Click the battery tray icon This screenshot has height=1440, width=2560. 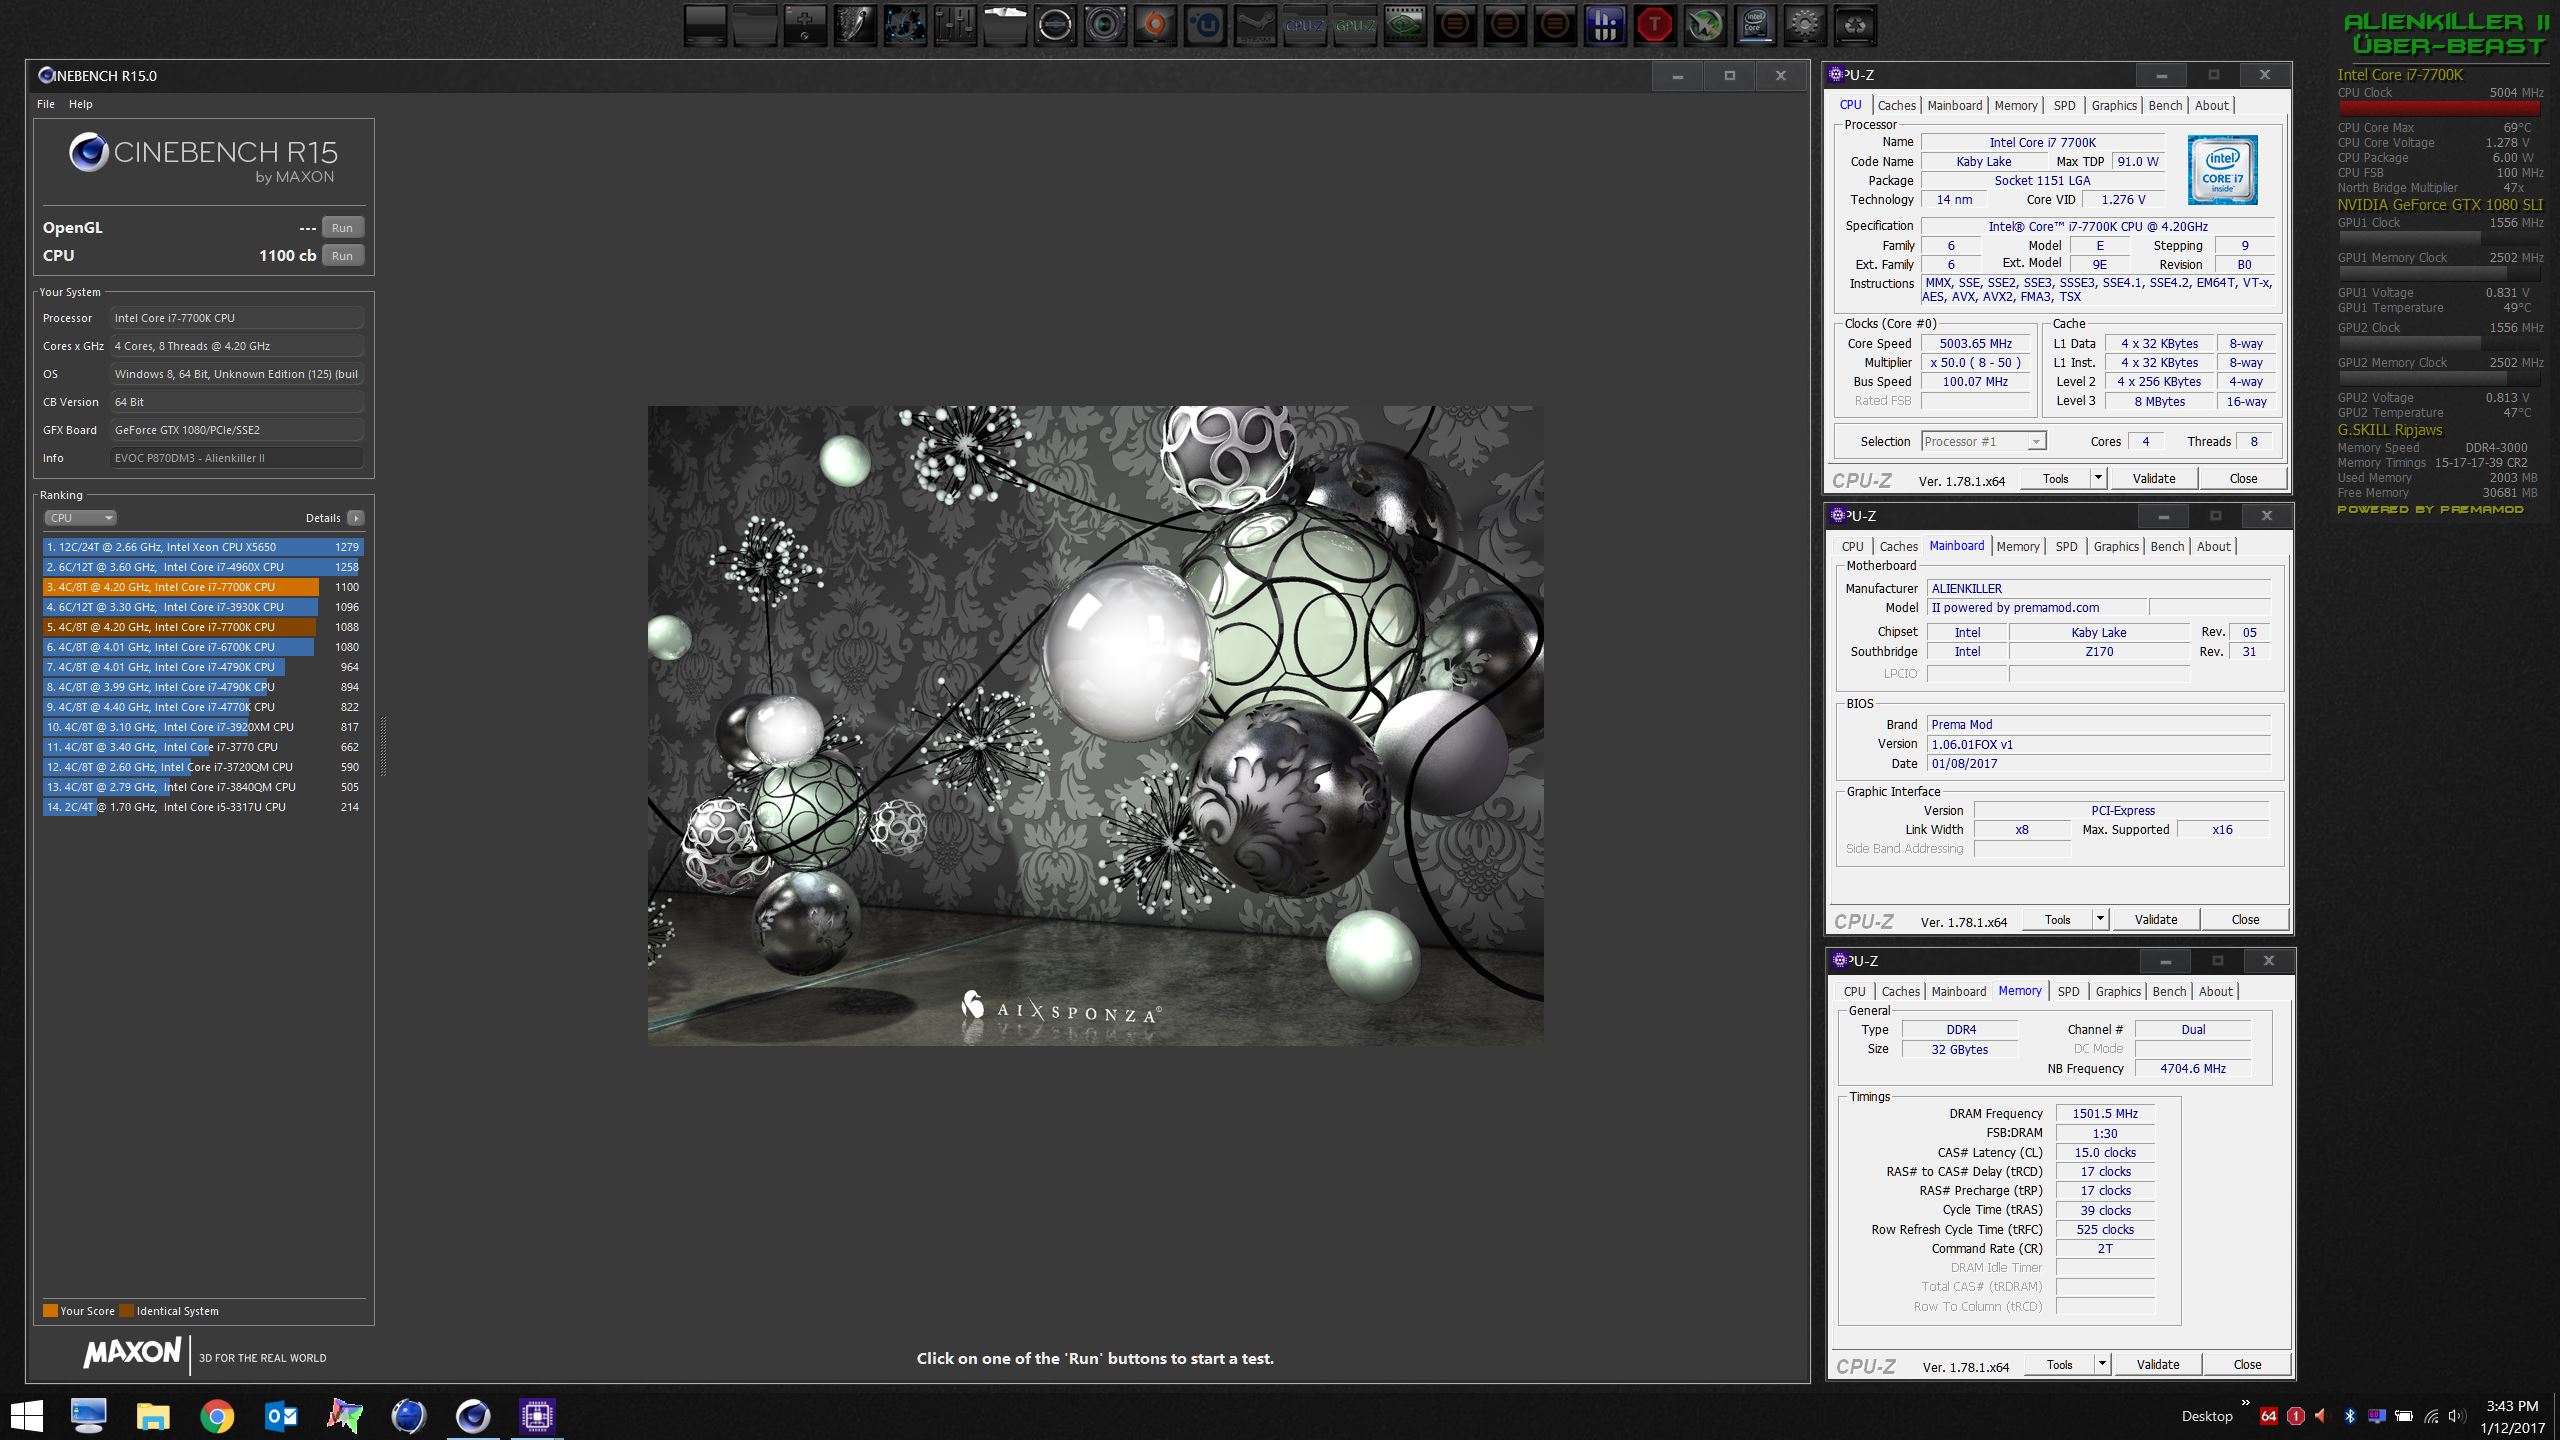click(2404, 1416)
